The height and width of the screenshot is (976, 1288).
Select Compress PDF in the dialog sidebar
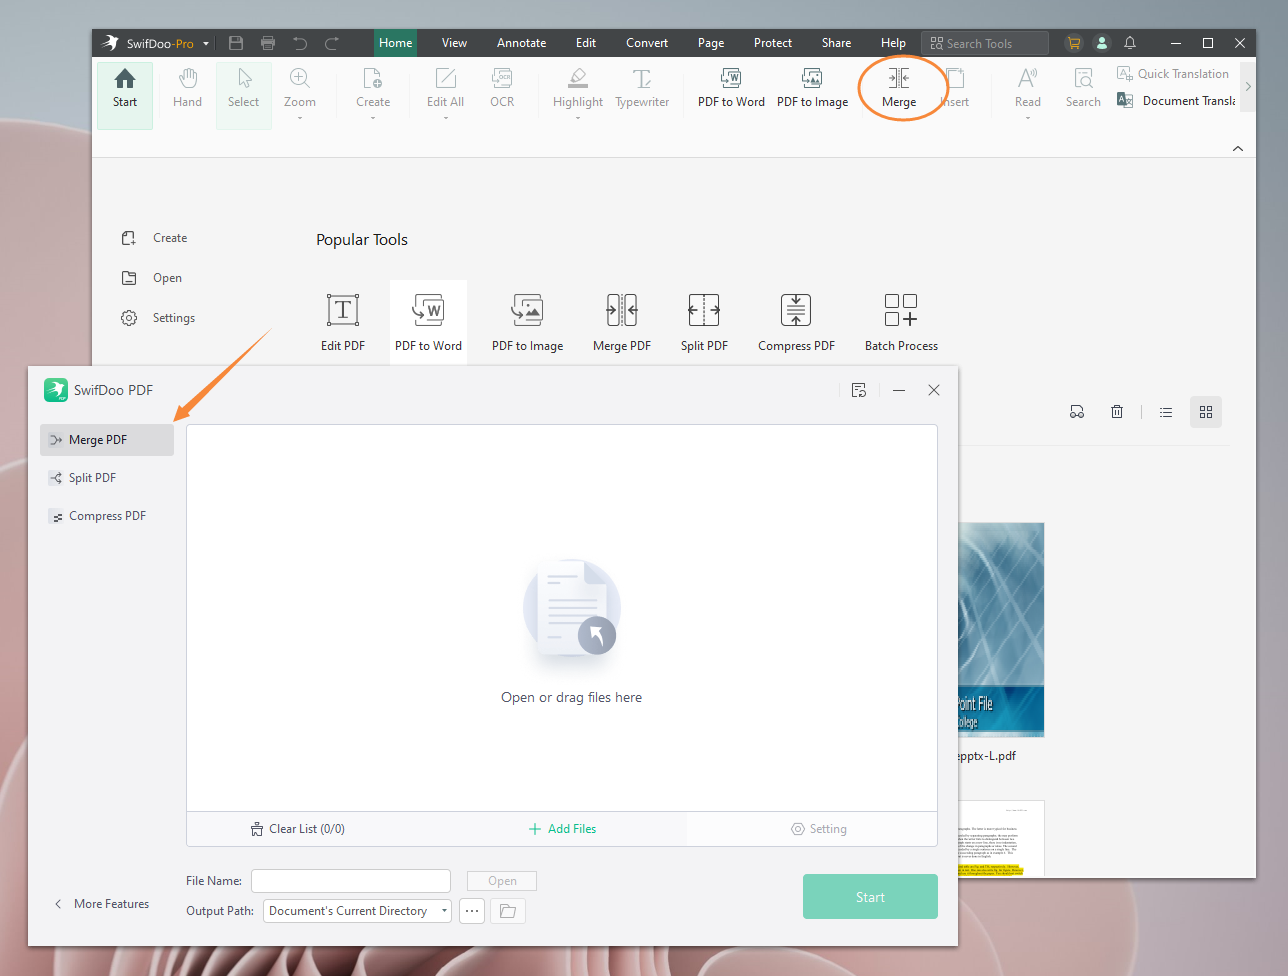[107, 516]
